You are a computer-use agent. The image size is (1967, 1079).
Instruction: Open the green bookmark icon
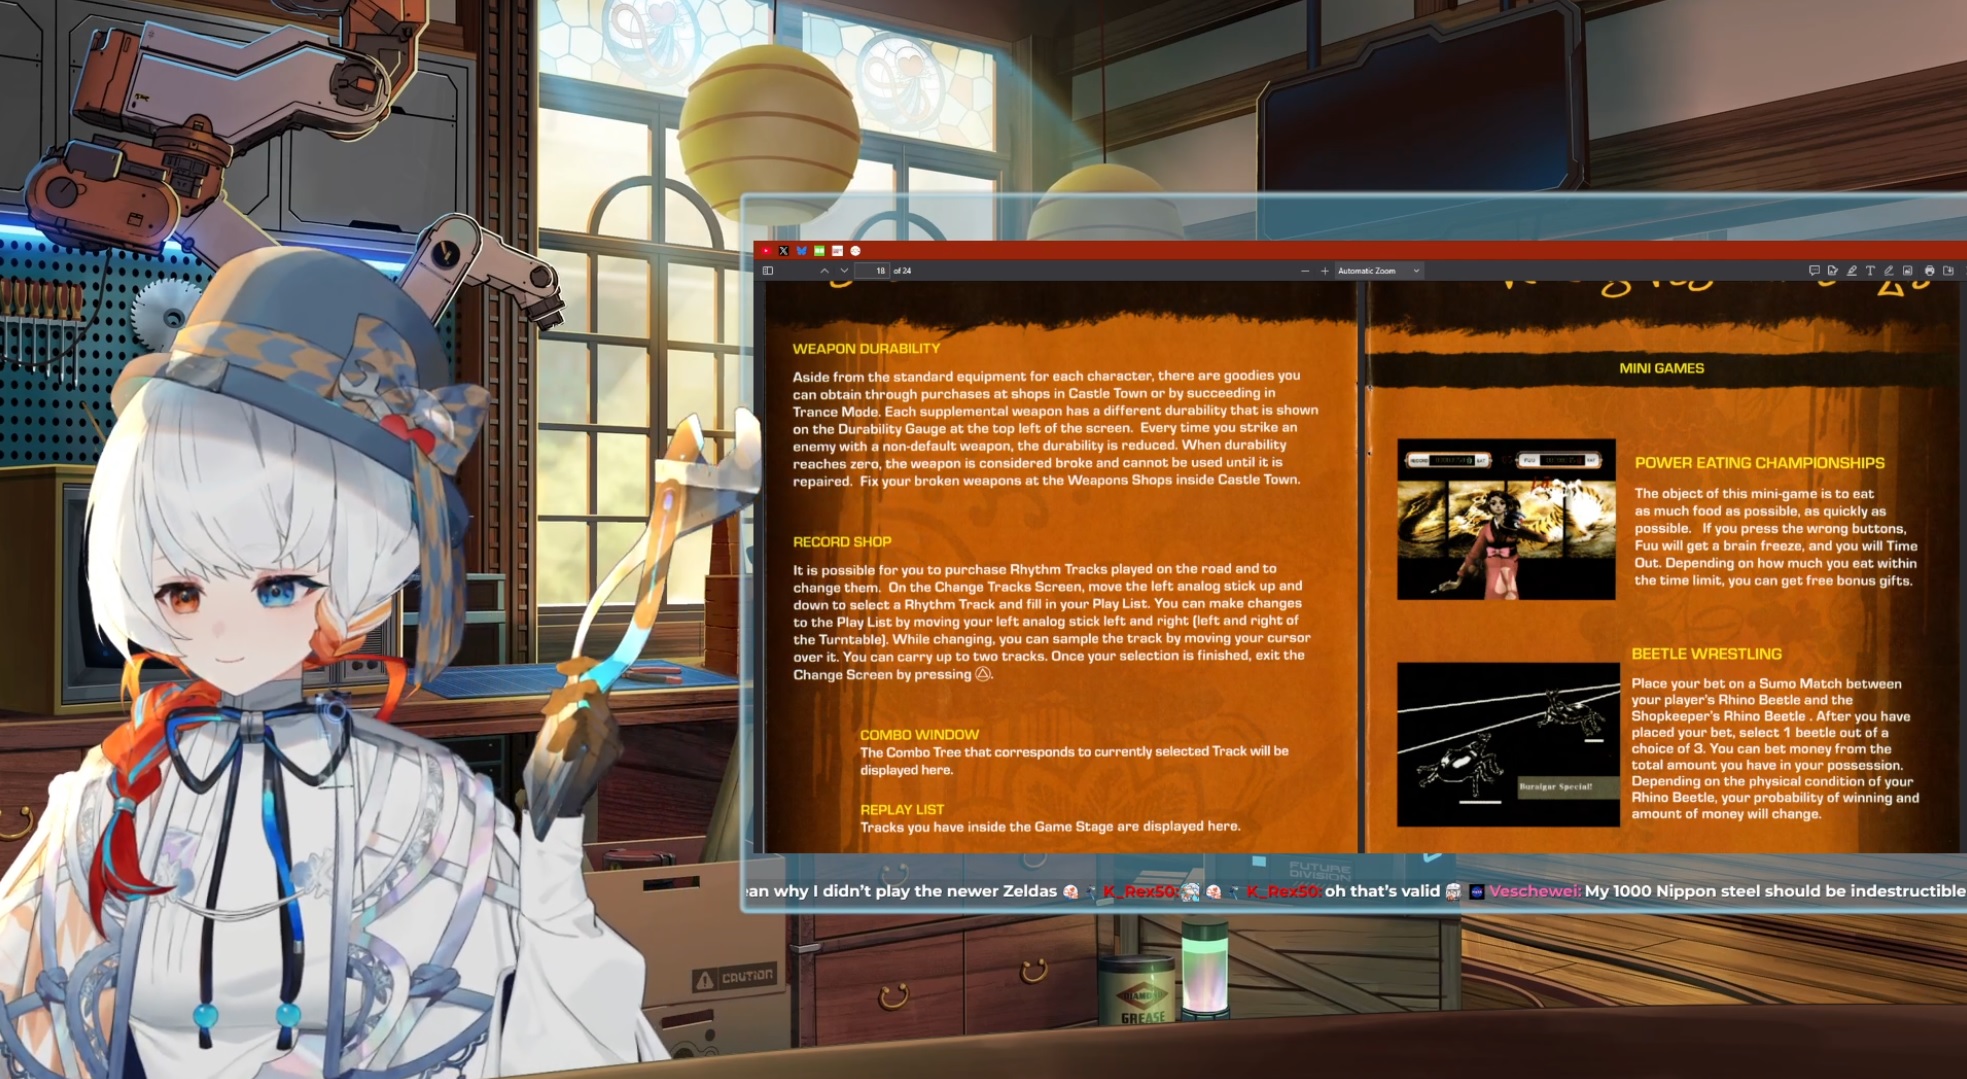pos(820,251)
